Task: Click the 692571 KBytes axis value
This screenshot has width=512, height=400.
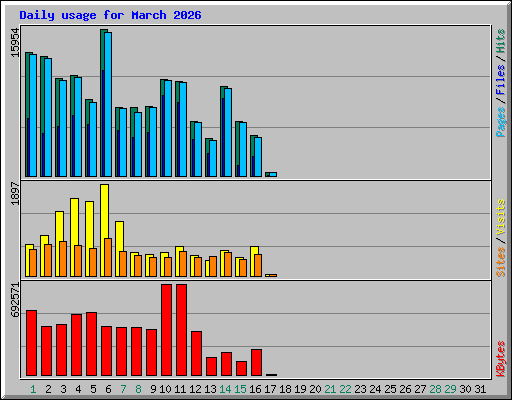Action: (x=15, y=300)
